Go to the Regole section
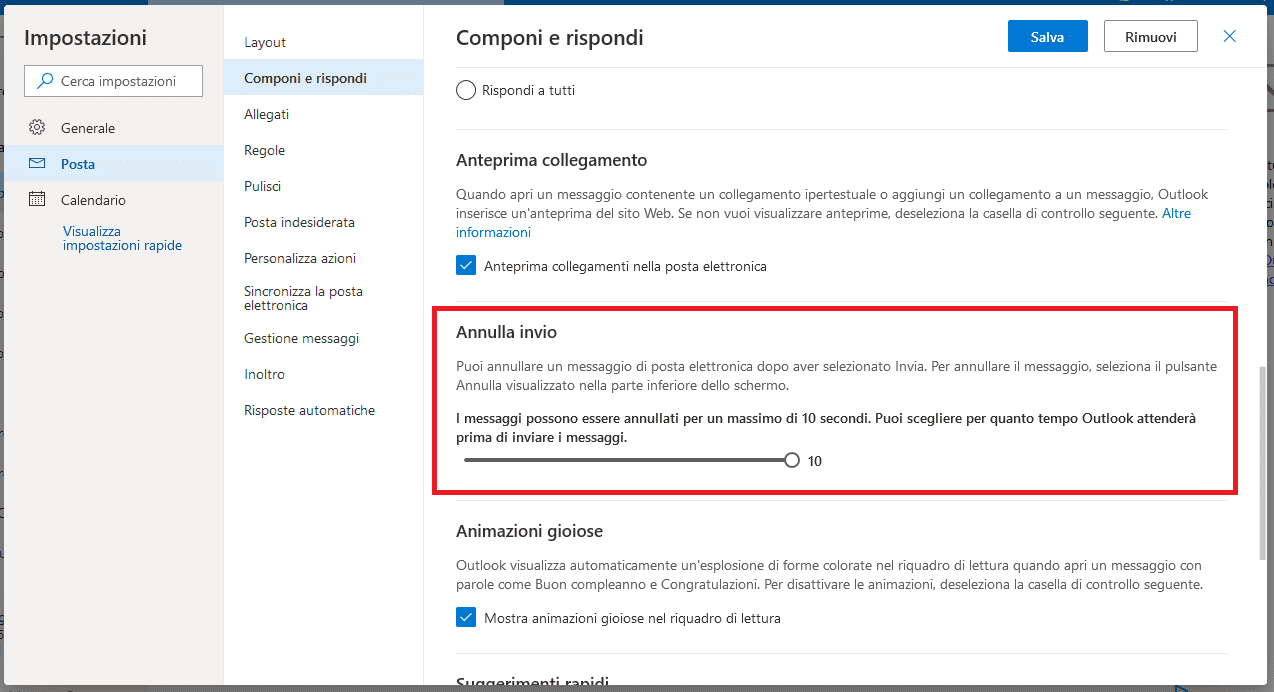The image size is (1274, 692). click(264, 150)
